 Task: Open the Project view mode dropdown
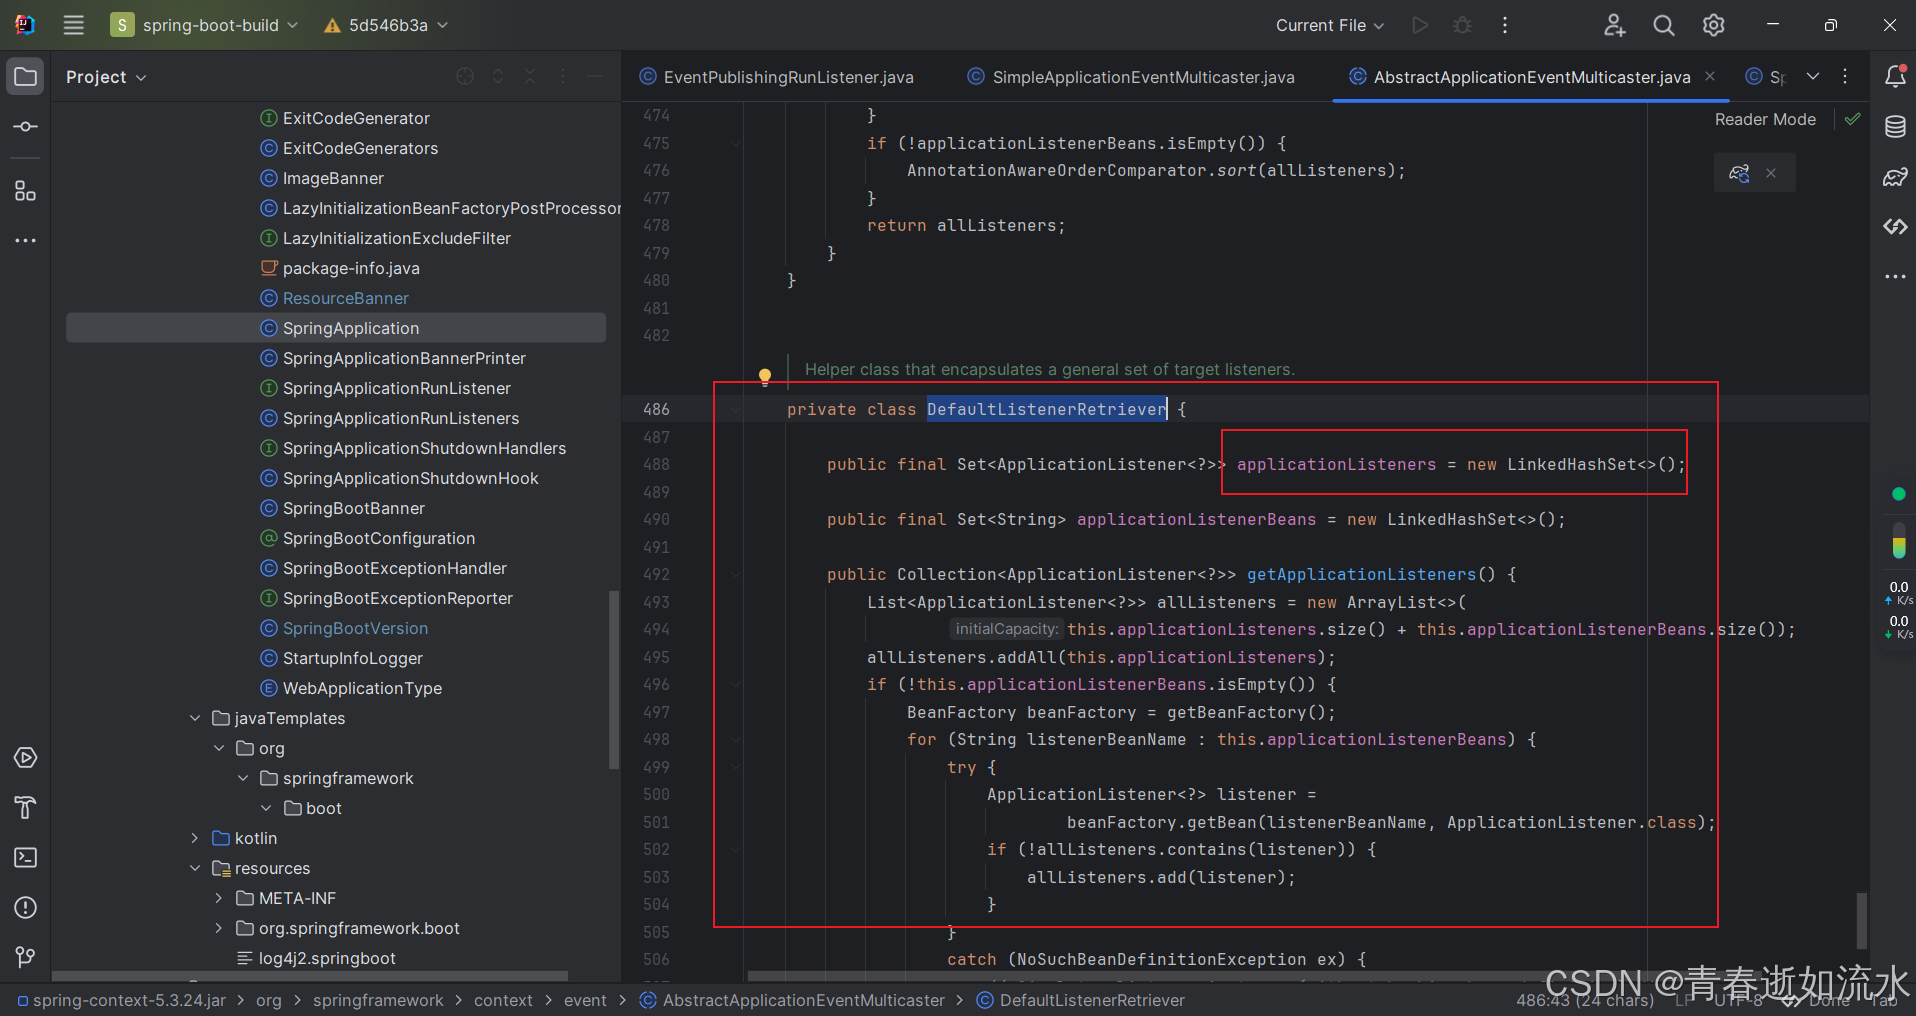coord(106,77)
